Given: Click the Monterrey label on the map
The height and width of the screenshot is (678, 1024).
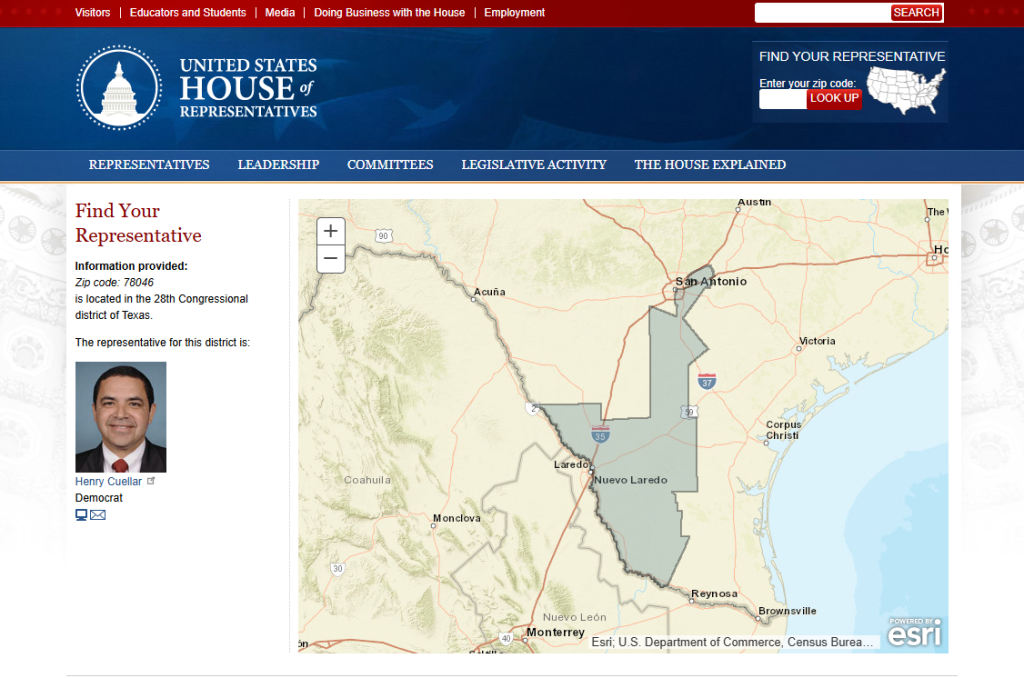Looking at the screenshot, I should 556,632.
